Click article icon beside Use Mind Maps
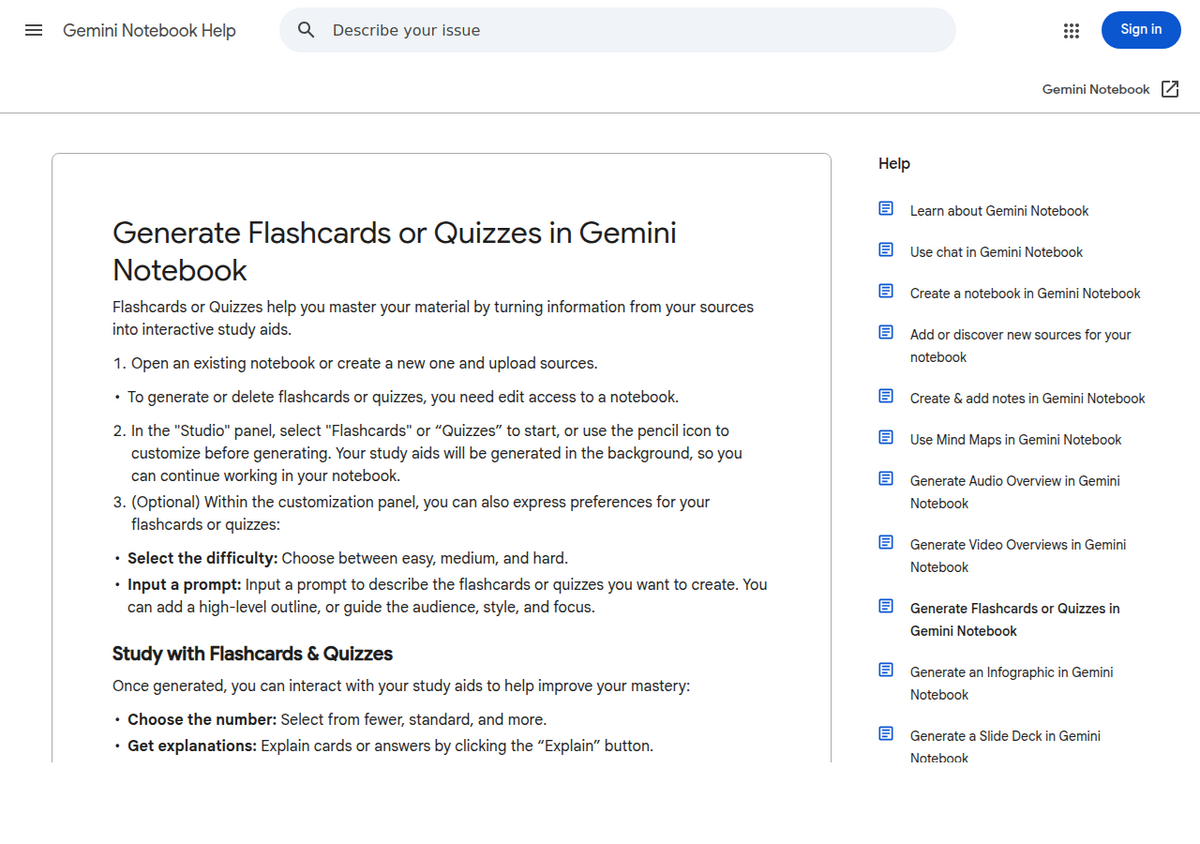Screen dimensions: 1200x844 point(886,437)
